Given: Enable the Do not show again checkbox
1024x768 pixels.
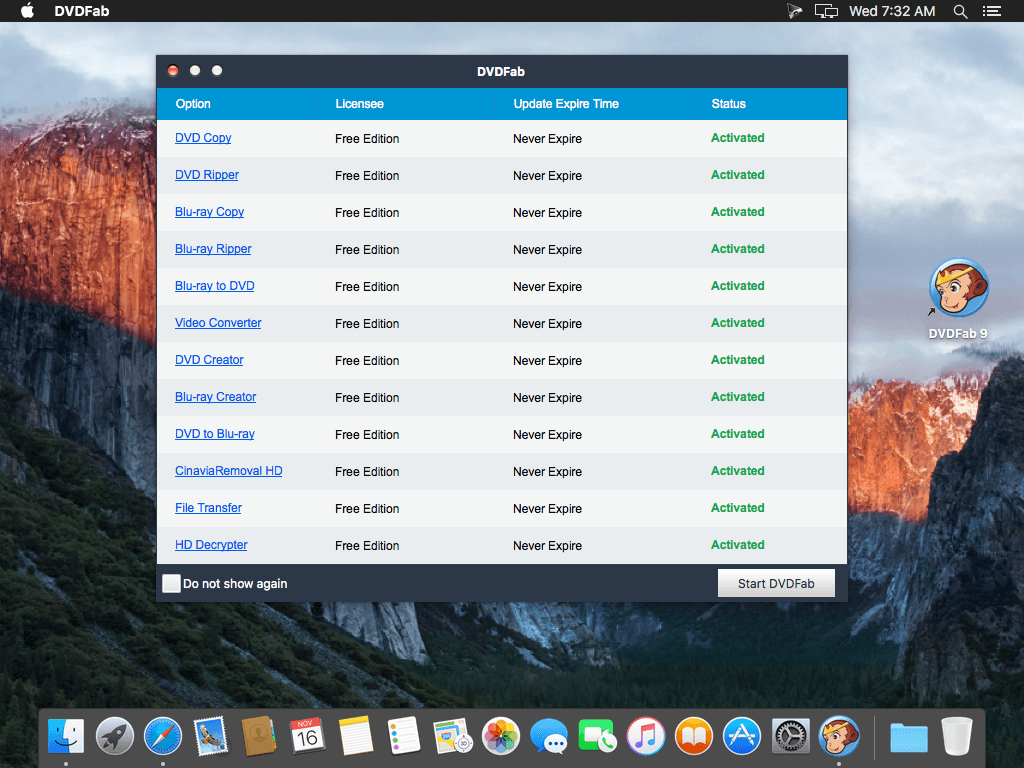Looking at the screenshot, I should (171, 583).
